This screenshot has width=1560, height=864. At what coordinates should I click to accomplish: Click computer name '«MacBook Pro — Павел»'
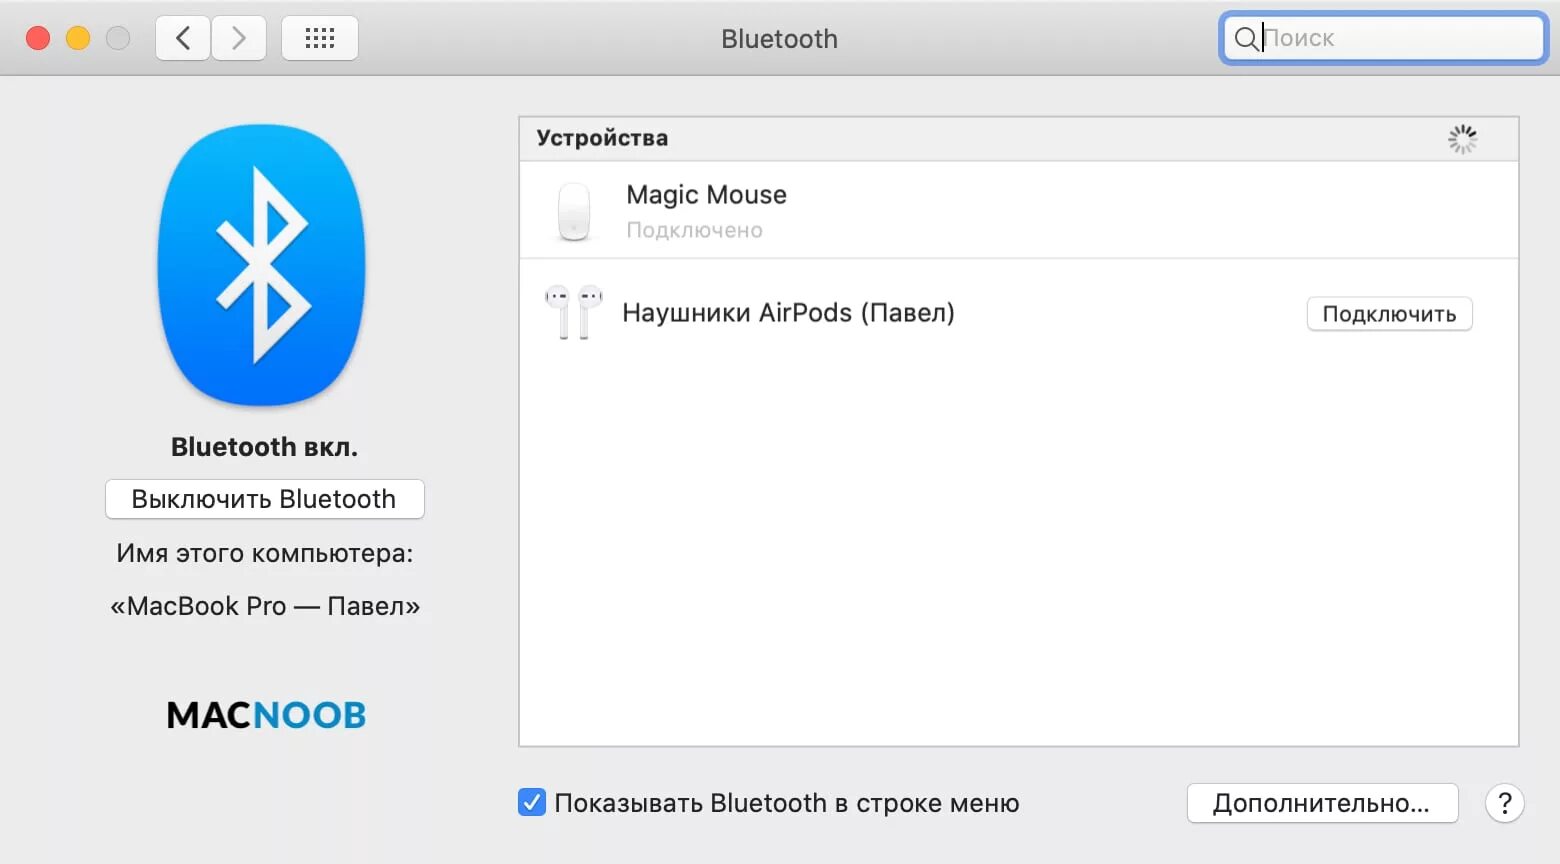(x=265, y=606)
